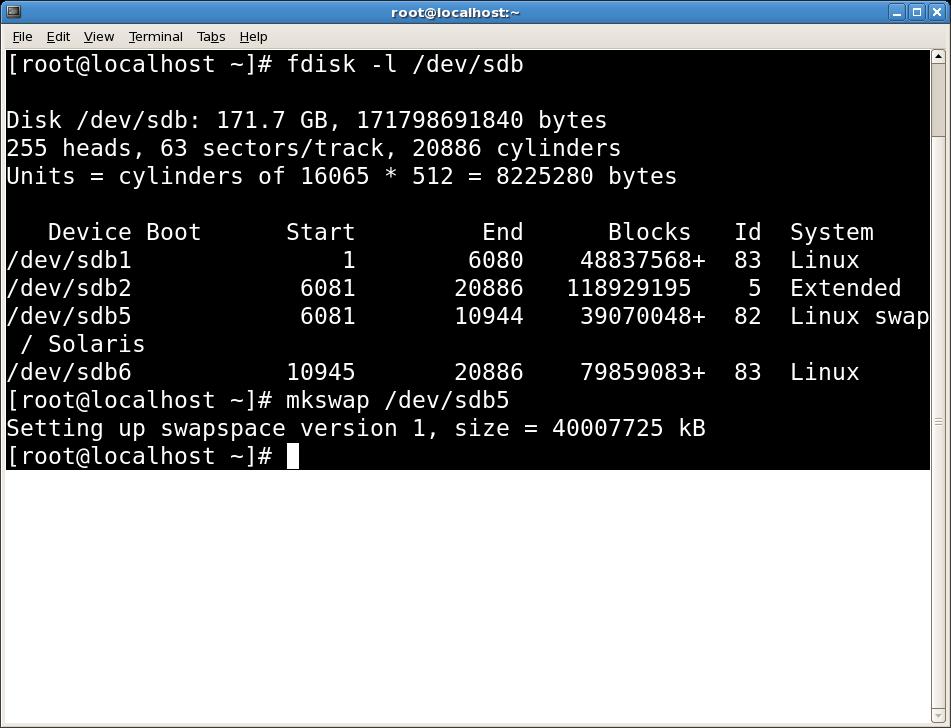Open the File menu

point(22,36)
